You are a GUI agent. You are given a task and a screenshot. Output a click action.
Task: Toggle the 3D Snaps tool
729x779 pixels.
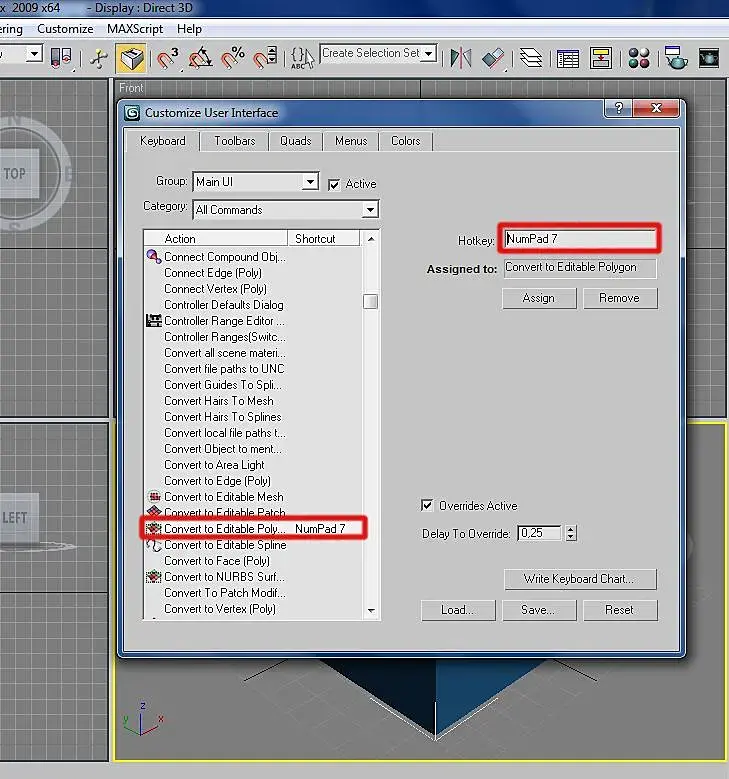pos(167,58)
